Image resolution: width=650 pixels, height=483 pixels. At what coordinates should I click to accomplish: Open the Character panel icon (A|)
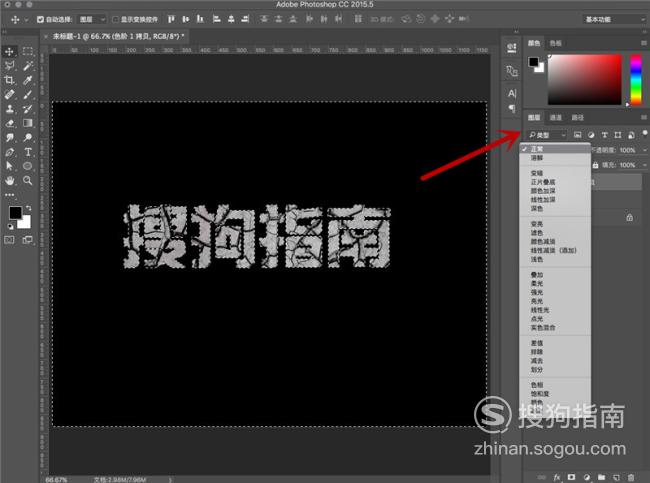[x=512, y=93]
